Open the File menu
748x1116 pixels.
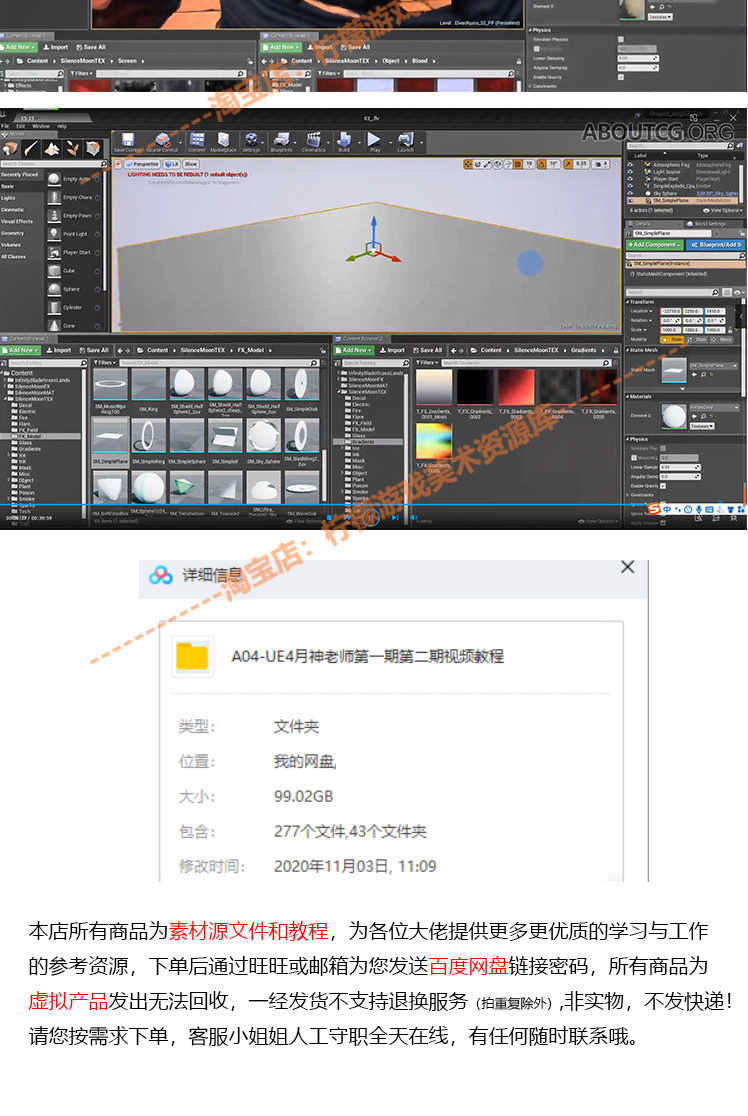tap(6, 126)
